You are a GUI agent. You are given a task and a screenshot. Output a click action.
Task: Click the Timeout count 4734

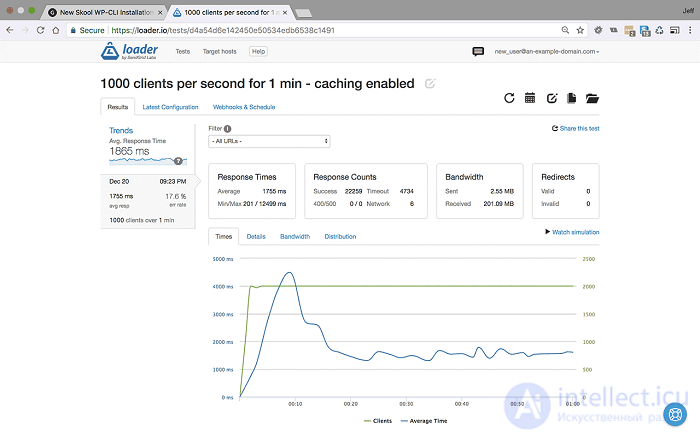(407, 191)
